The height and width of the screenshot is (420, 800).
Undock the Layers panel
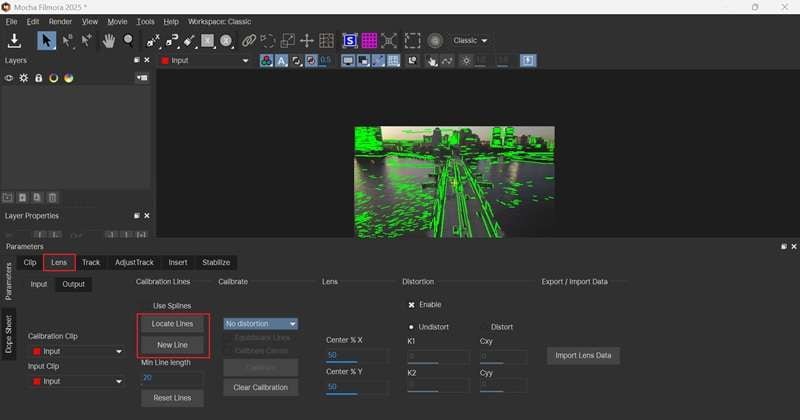(137, 60)
